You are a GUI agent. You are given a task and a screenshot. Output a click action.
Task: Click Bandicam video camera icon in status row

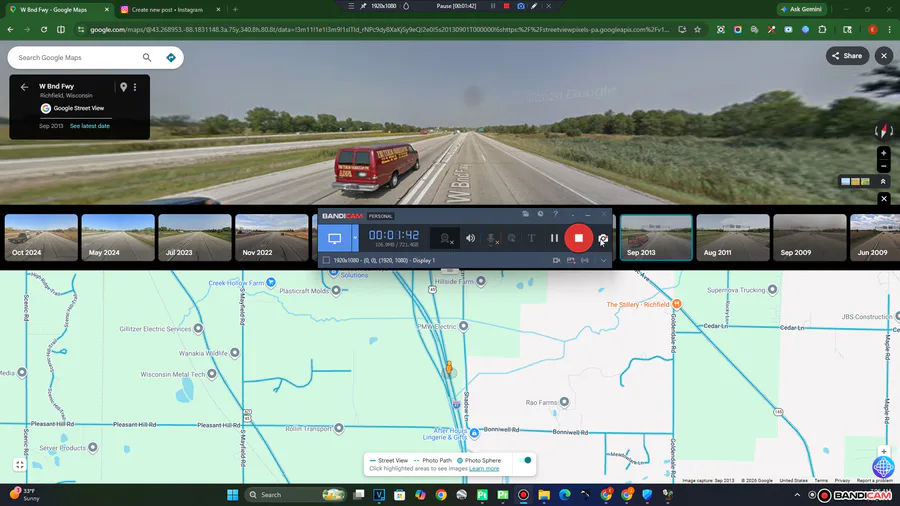pyautogui.click(x=556, y=260)
